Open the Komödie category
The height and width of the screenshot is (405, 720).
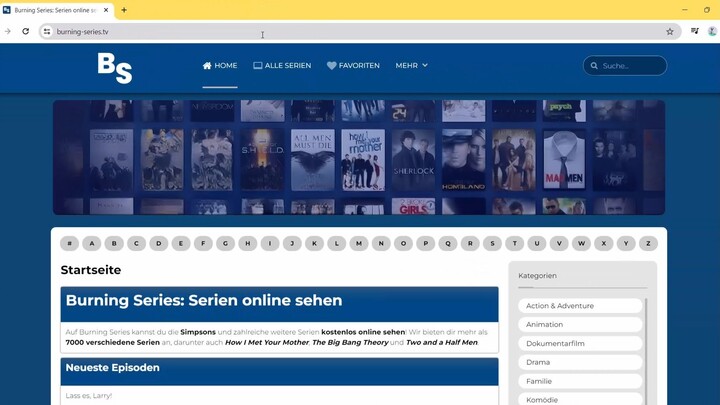[580, 399]
